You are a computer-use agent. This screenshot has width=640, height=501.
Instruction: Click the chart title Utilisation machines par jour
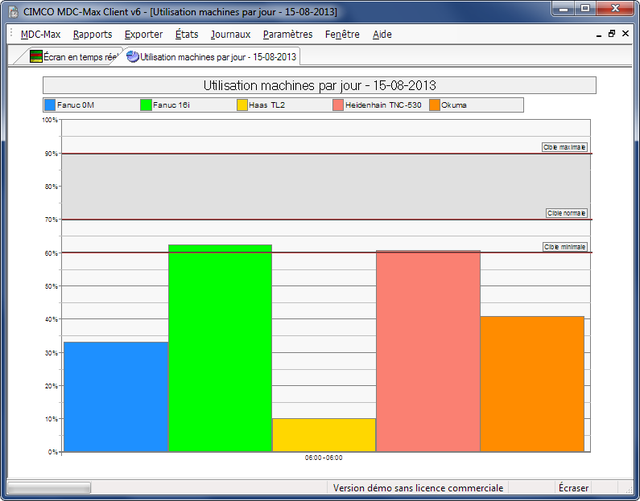click(x=320, y=85)
